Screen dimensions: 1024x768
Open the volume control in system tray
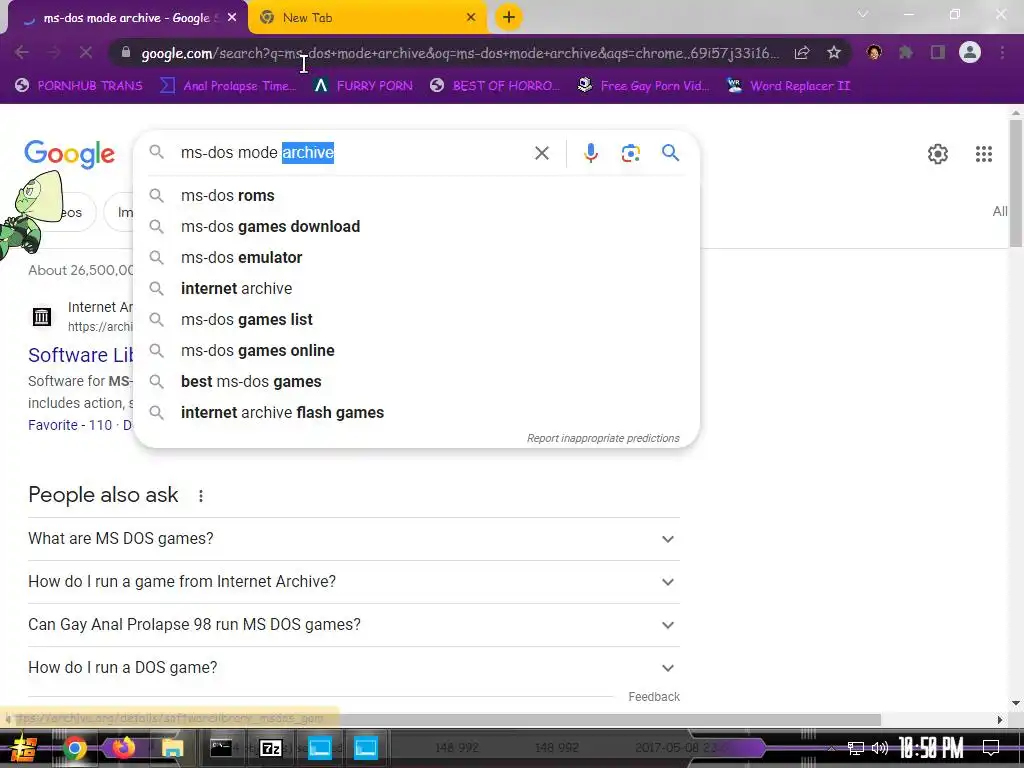(x=880, y=748)
